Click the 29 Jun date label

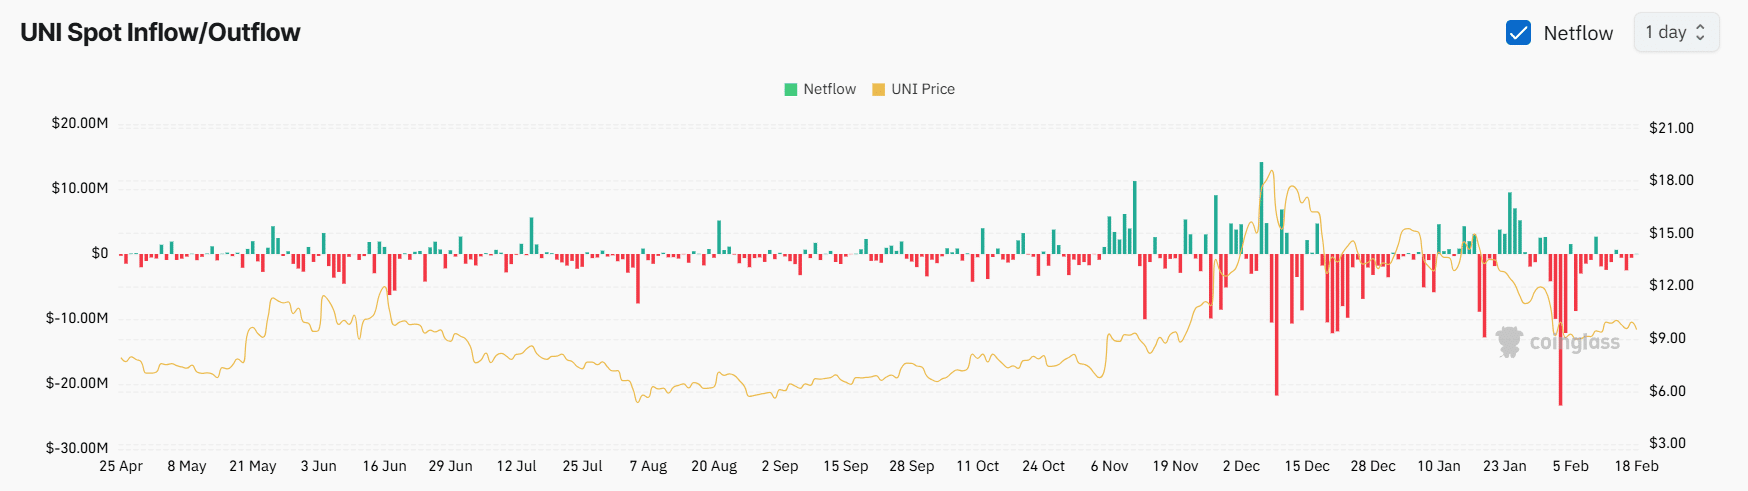click(x=451, y=466)
